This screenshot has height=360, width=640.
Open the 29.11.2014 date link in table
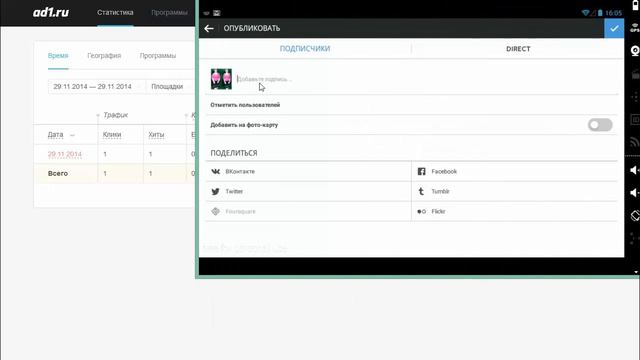tap(64, 154)
